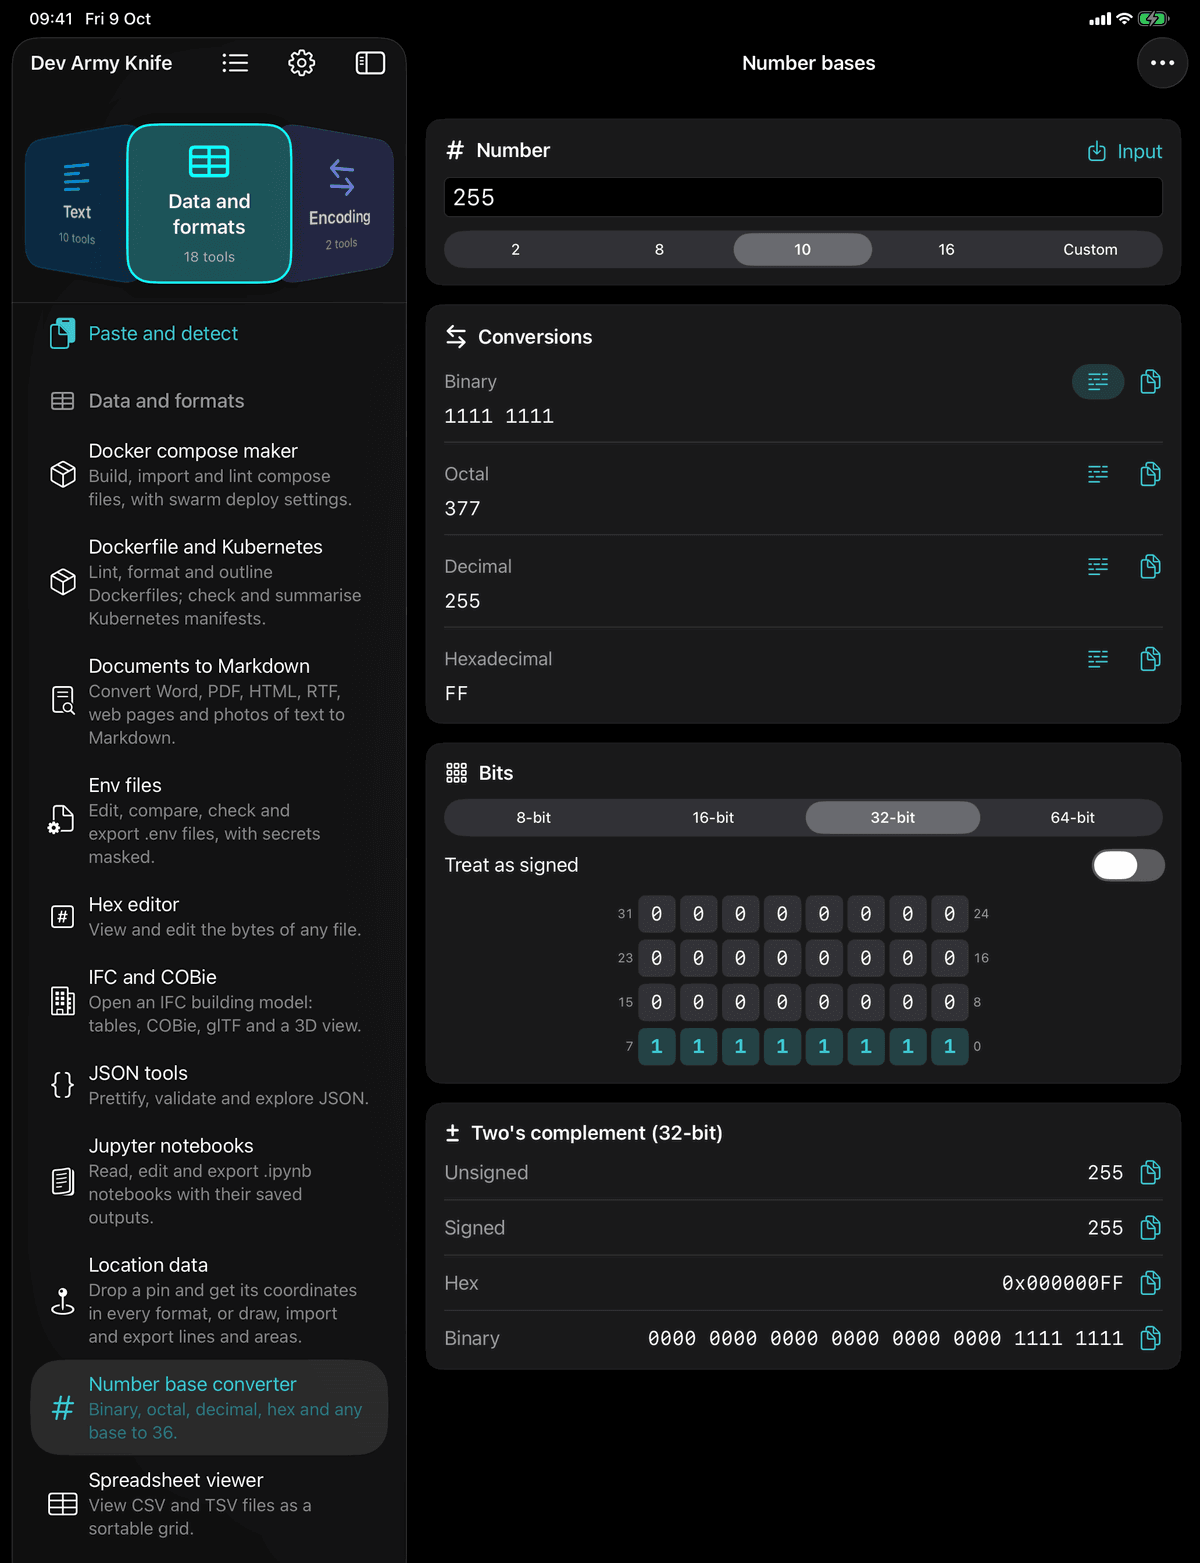Viewport: 1200px width, 1563px height.
Task: Click the Binary value 1111 1111
Action: coord(499,416)
